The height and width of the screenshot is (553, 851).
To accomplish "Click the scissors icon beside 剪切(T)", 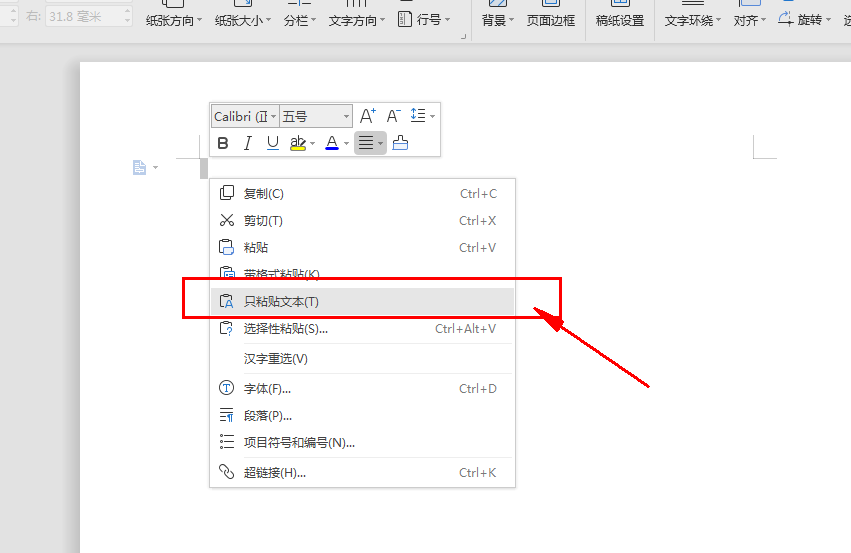I will pyautogui.click(x=227, y=220).
